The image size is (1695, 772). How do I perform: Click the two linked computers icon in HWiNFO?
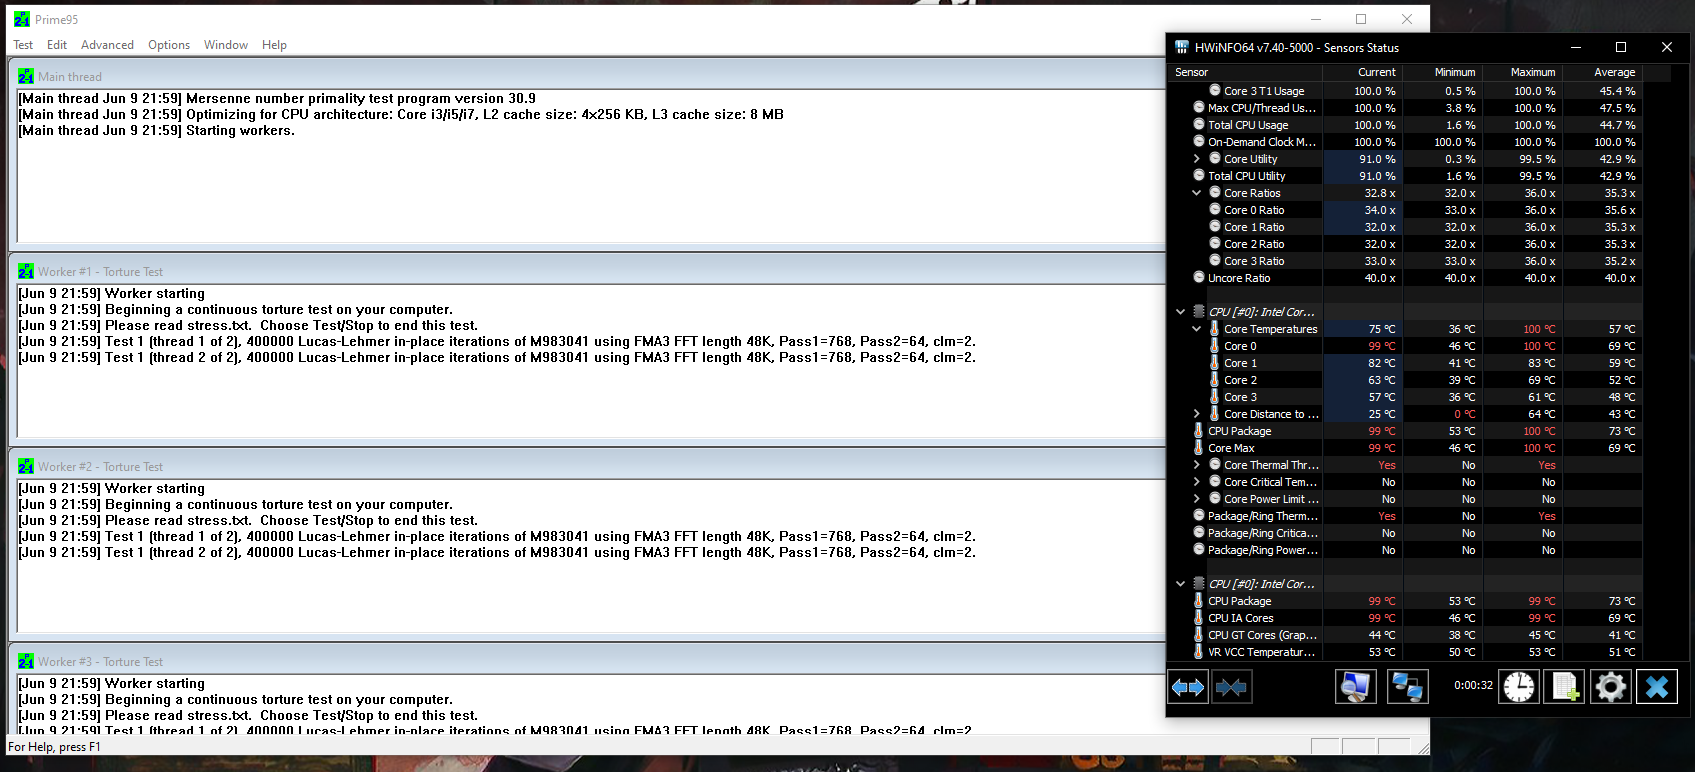pos(1408,687)
